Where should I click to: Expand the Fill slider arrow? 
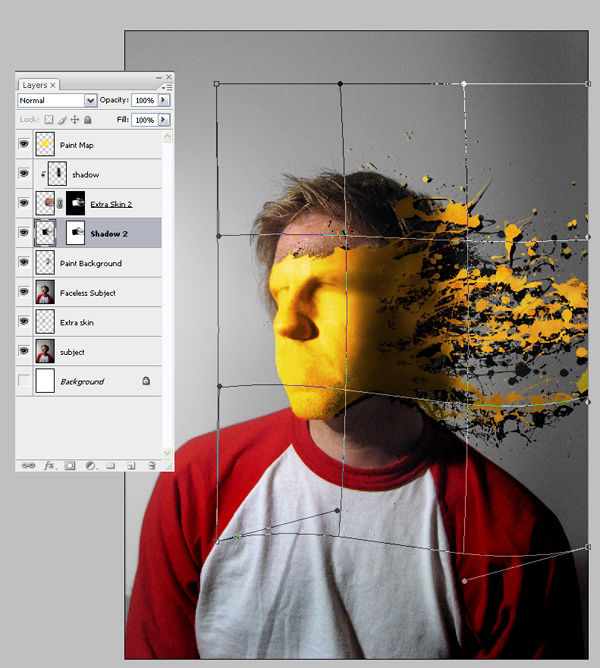(163, 120)
